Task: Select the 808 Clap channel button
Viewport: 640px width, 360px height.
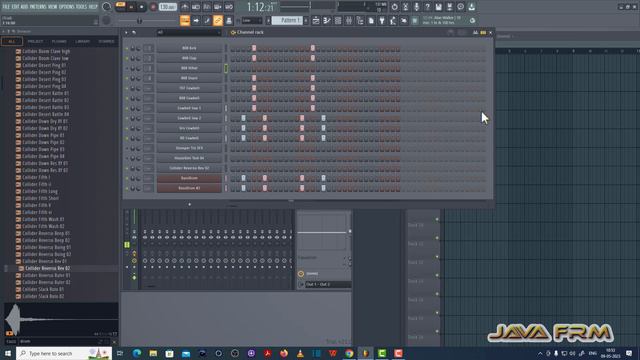Action: point(189,58)
